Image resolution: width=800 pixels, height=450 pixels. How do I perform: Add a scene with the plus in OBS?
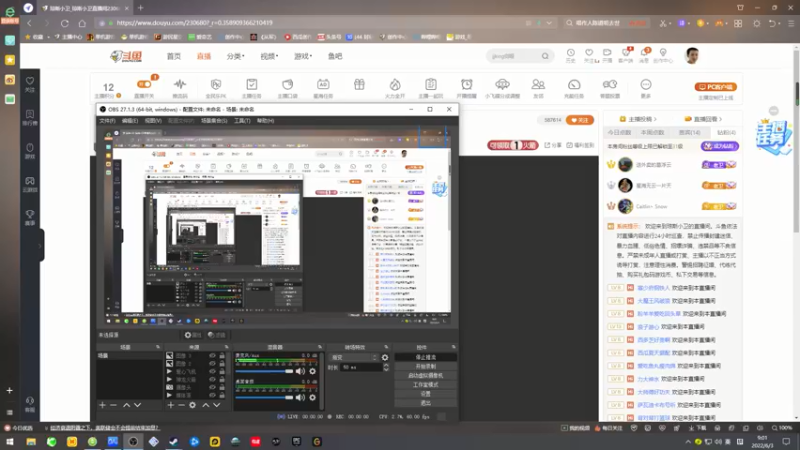(x=103, y=405)
